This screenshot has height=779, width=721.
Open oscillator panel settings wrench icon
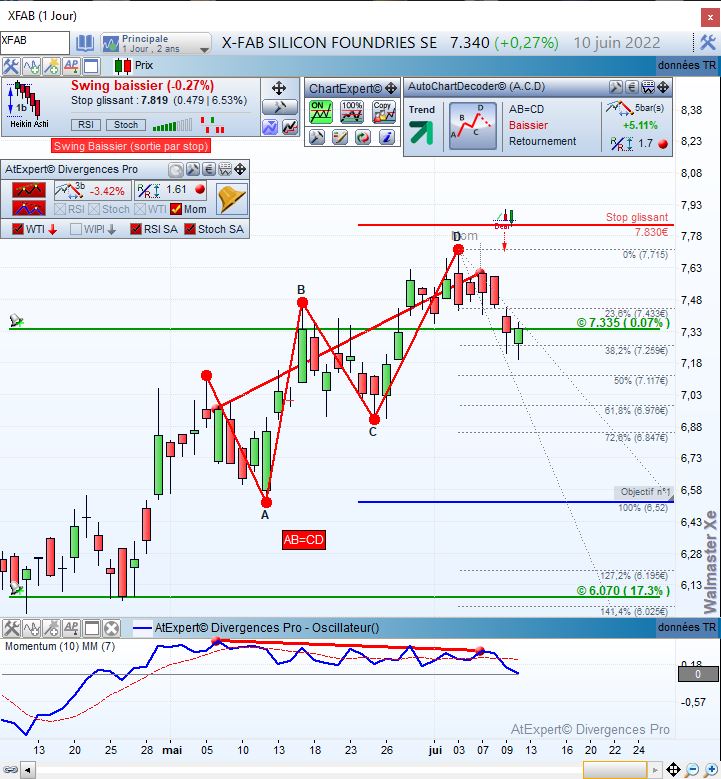click(x=11, y=628)
